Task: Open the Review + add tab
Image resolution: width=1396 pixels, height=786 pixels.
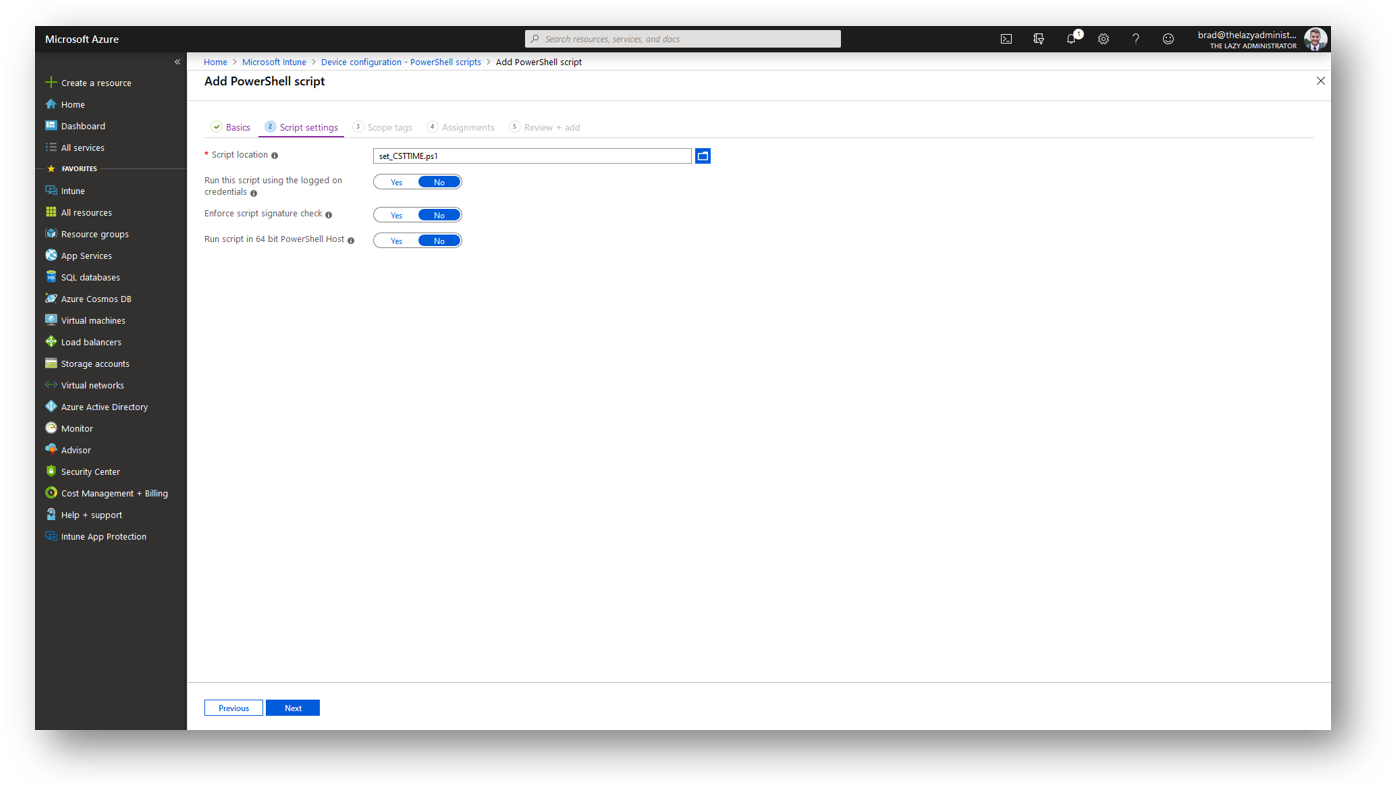Action: point(544,127)
